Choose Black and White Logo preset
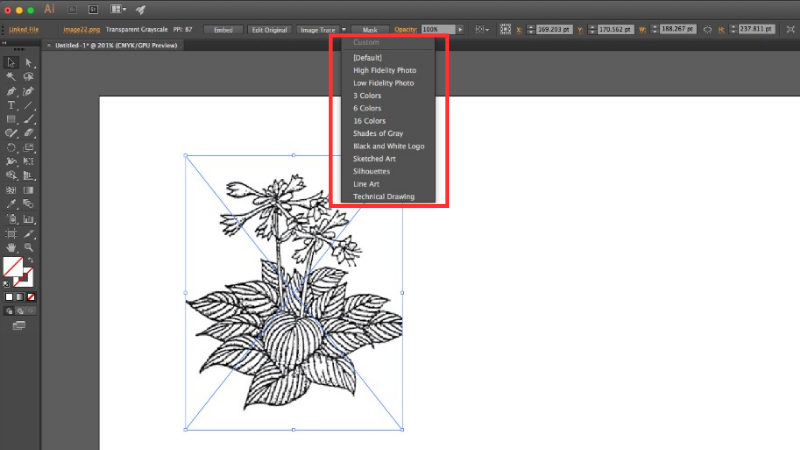This screenshot has width=800, height=450. [x=388, y=146]
